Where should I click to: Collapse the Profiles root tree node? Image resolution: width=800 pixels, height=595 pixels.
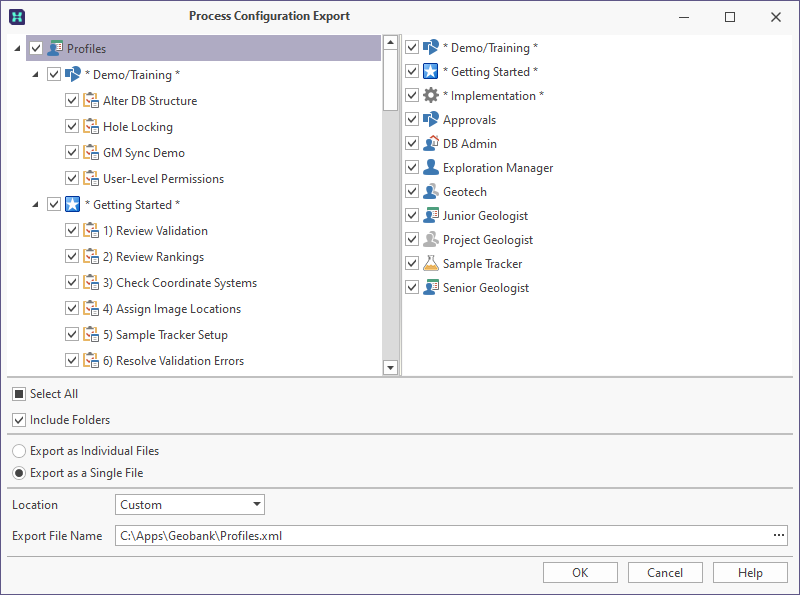tap(17, 48)
